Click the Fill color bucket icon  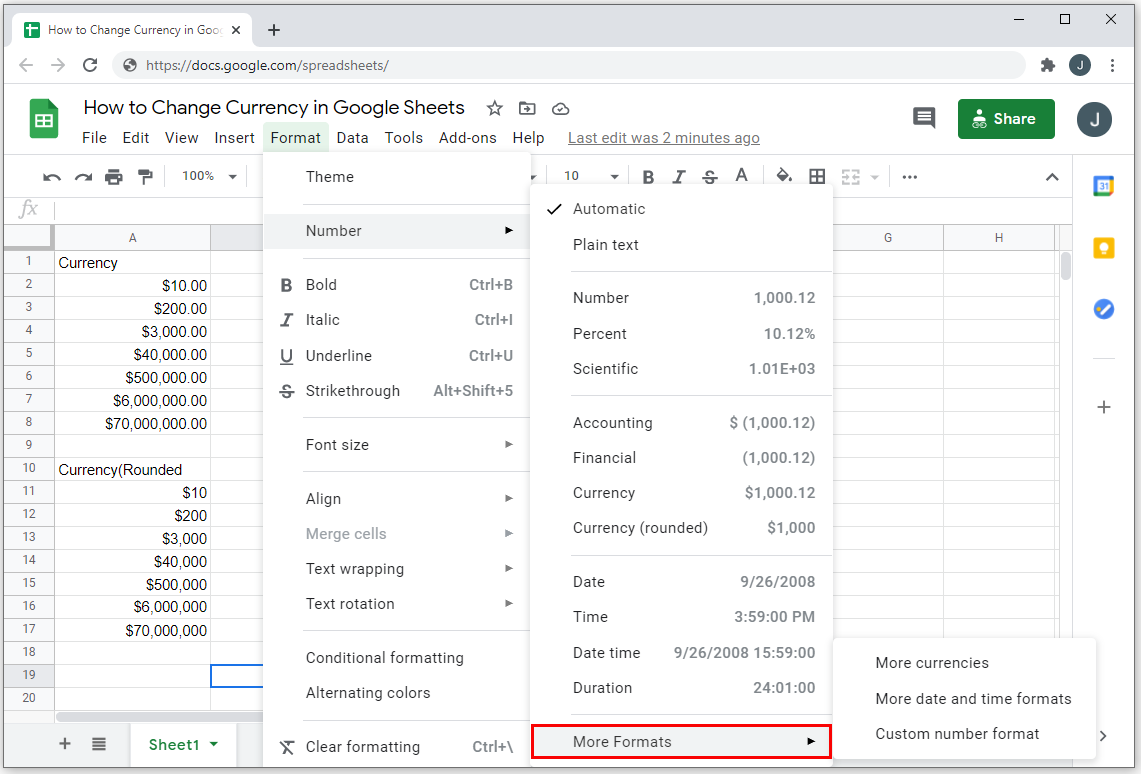pos(784,176)
